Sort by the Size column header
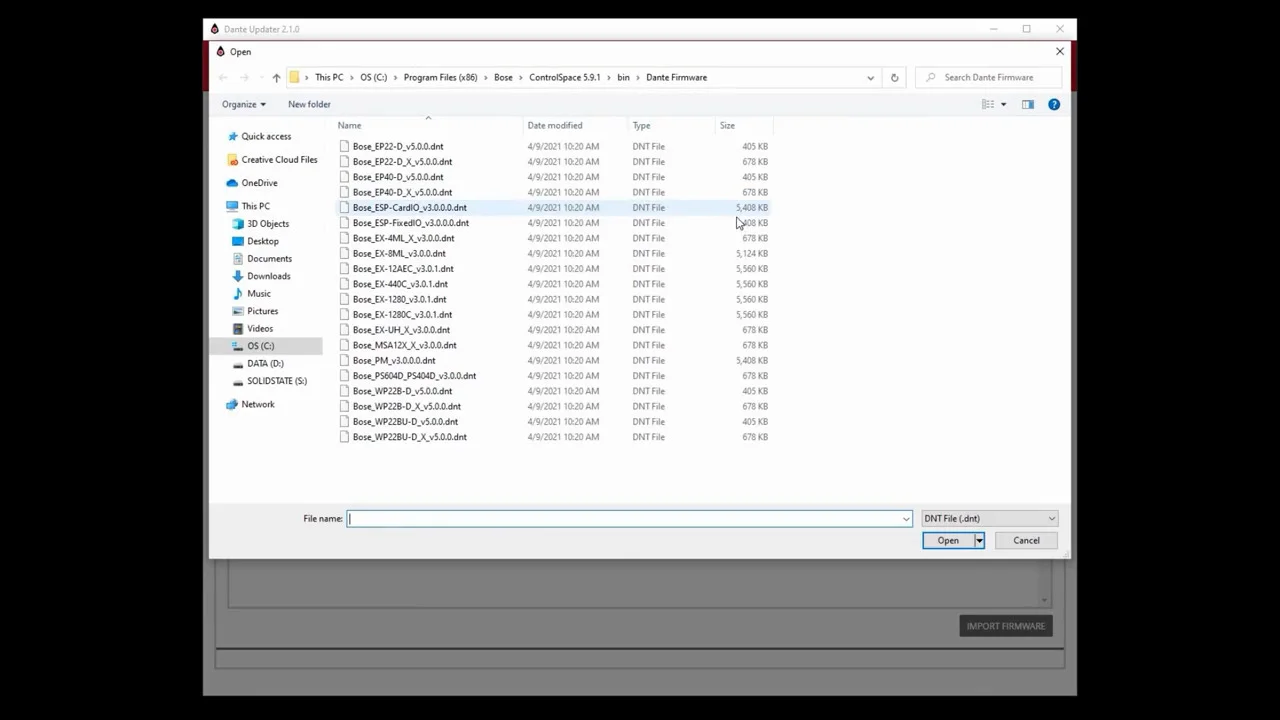 [744, 125]
